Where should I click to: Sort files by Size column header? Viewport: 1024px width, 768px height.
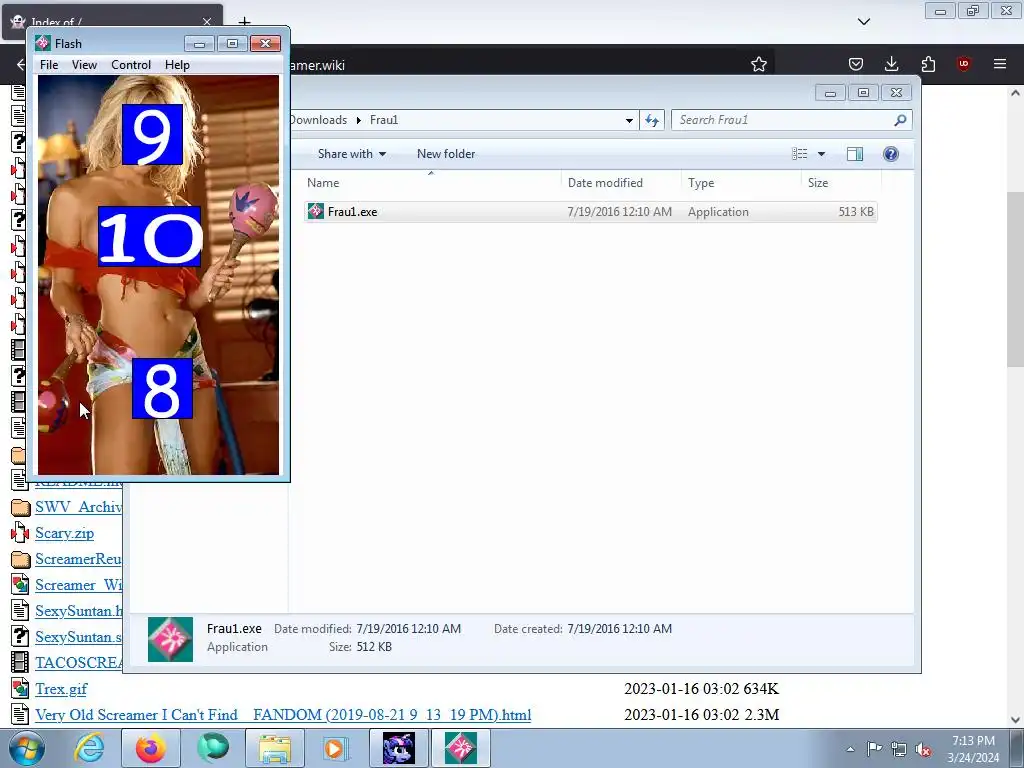coord(841,183)
